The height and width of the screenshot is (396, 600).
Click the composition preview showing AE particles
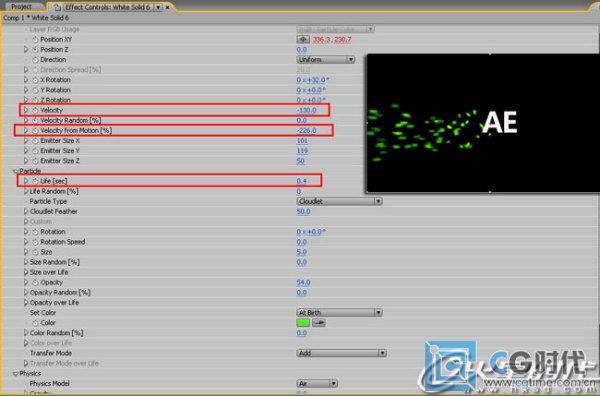[x=483, y=123]
